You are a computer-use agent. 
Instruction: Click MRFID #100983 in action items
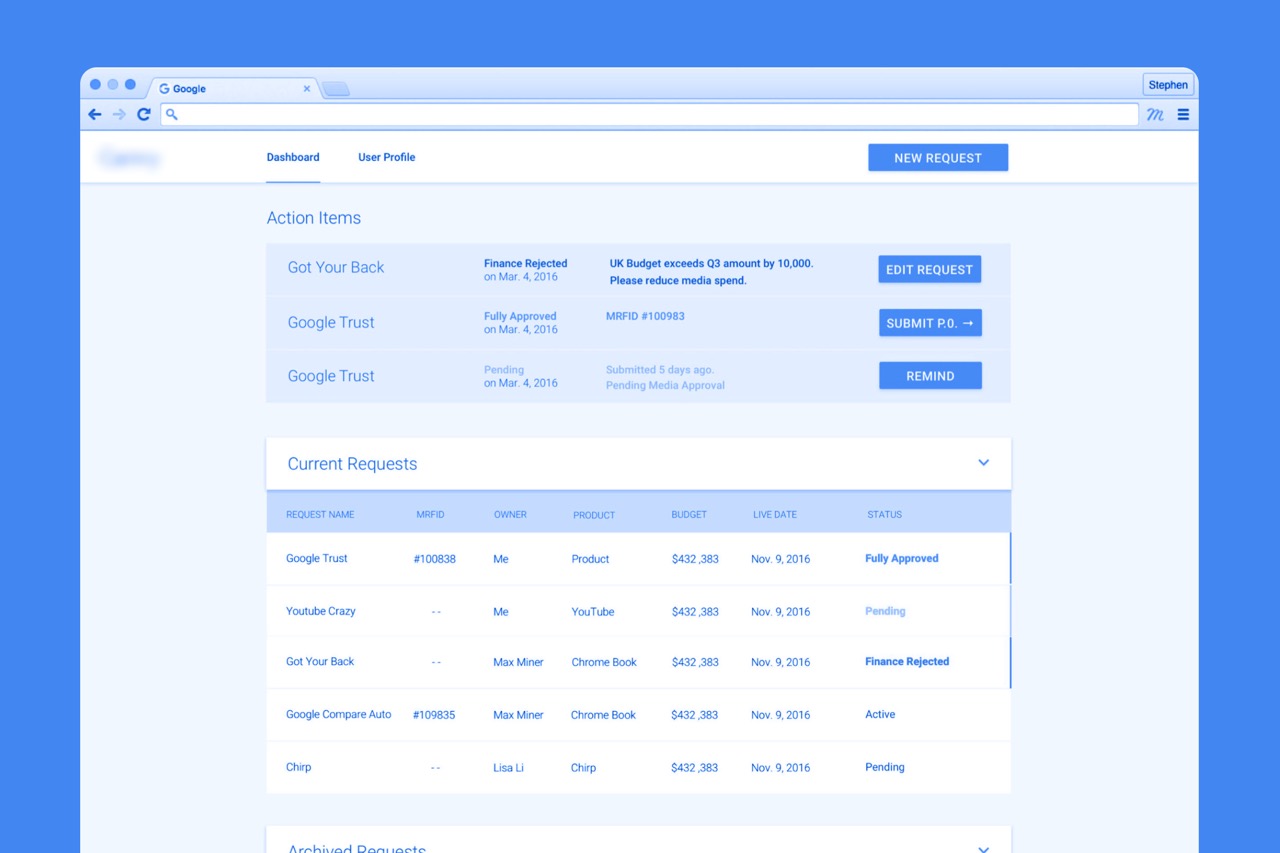[645, 316]
